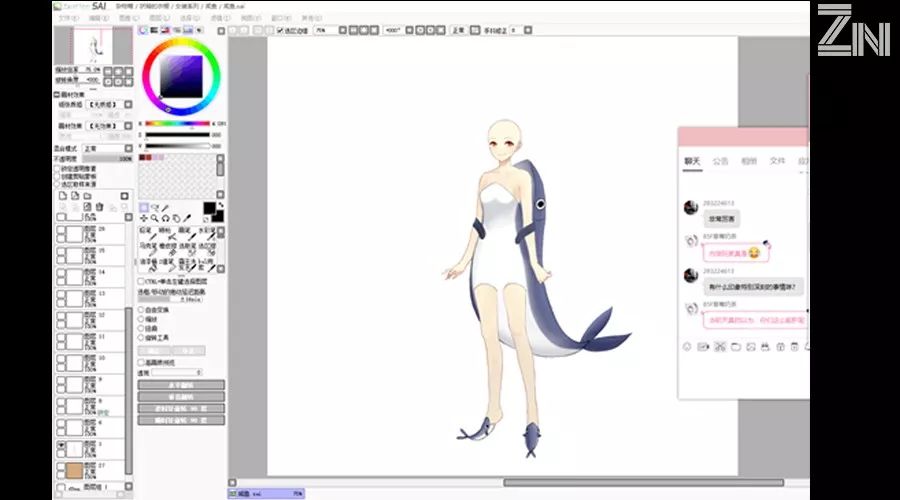Delete layer with trash icon

click(x=99, y=207)
